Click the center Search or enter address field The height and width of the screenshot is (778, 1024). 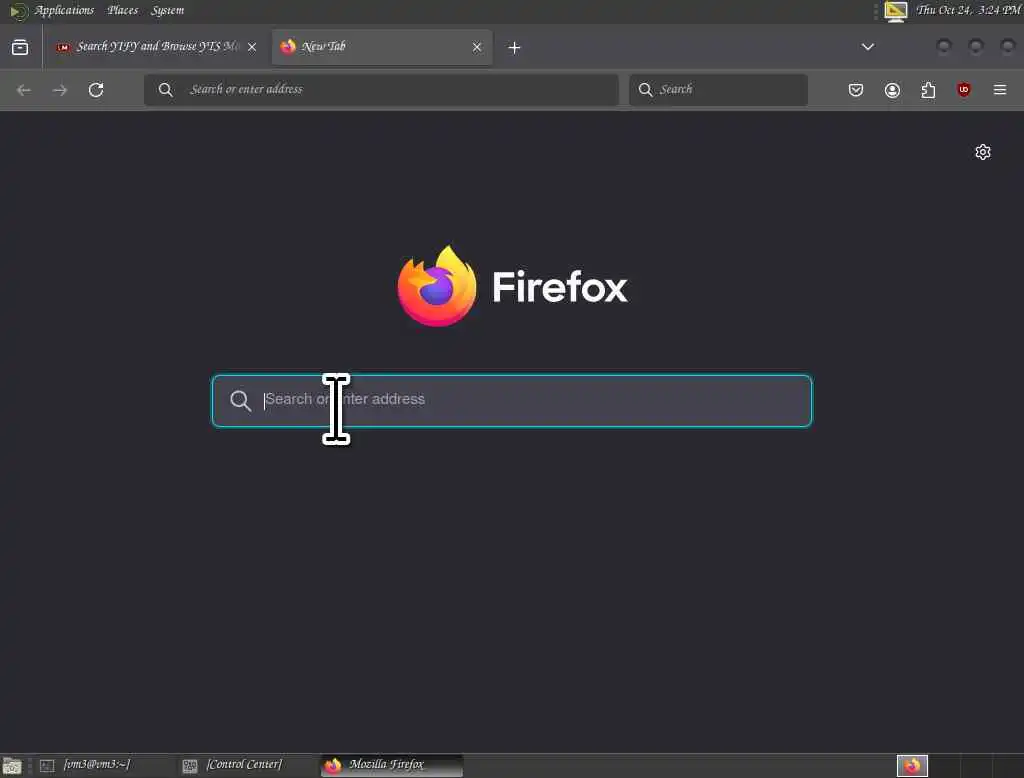coord(512,400)
